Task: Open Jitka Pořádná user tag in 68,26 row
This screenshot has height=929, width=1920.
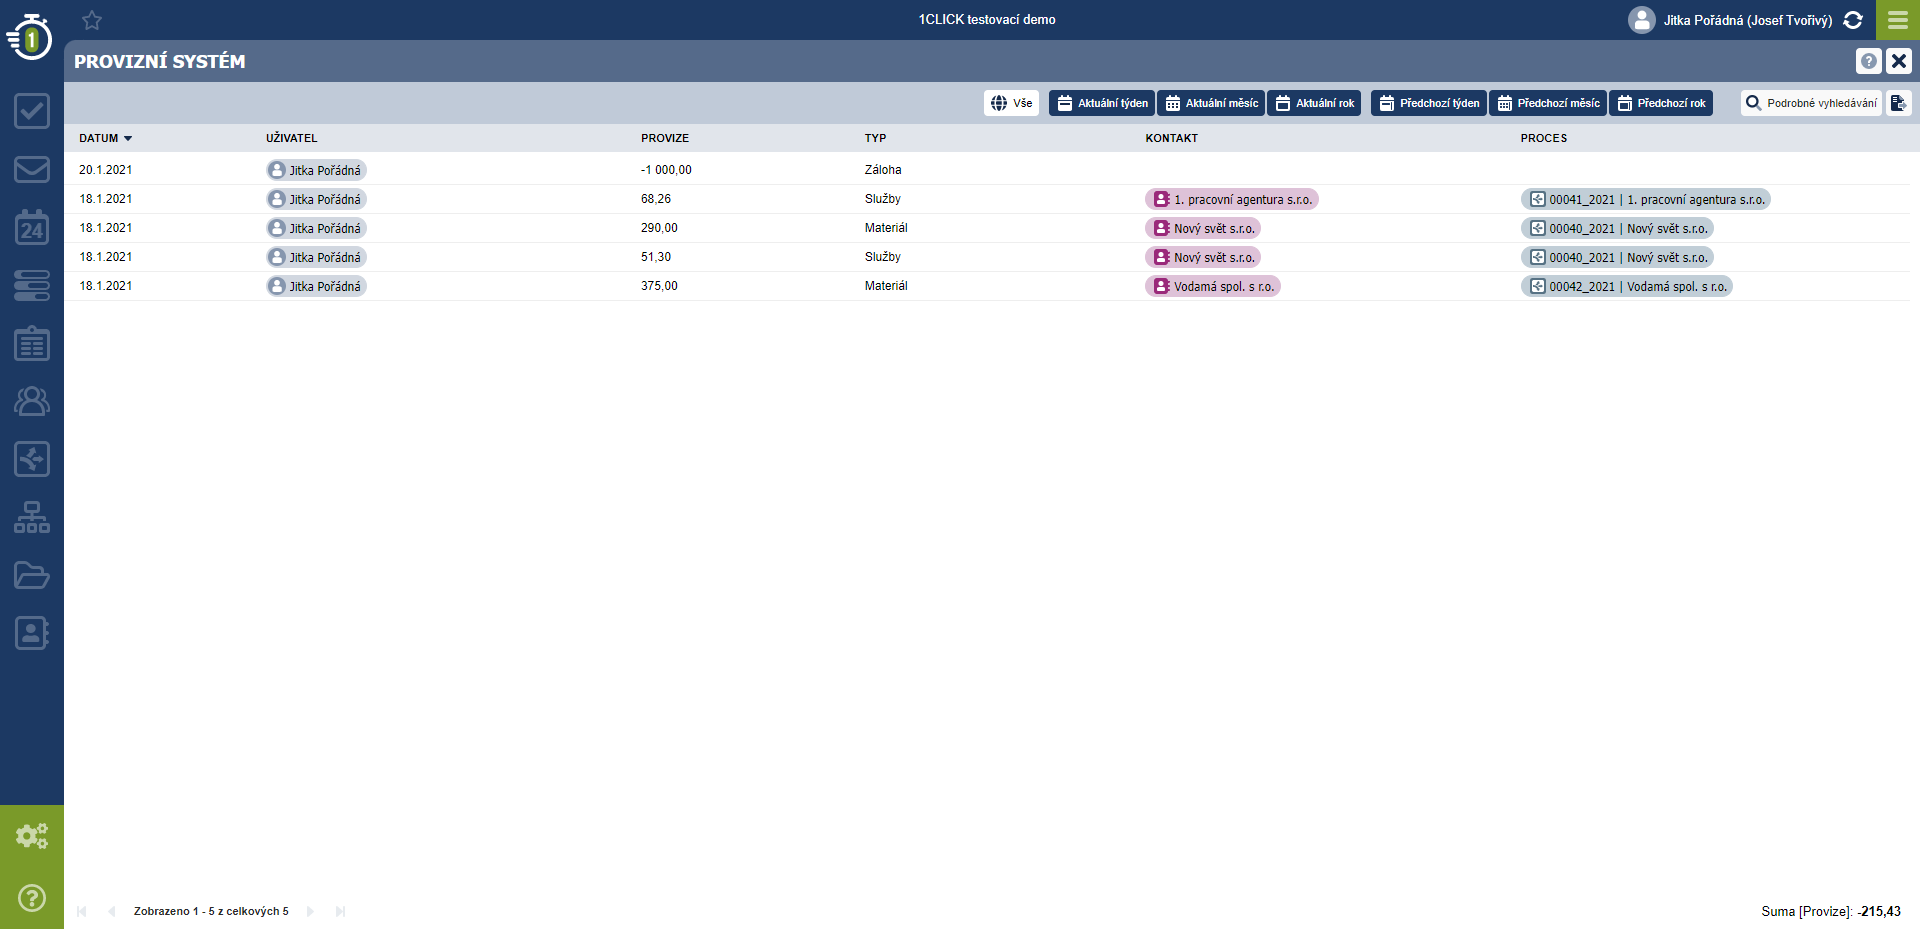Action: [x=316, y=199]
